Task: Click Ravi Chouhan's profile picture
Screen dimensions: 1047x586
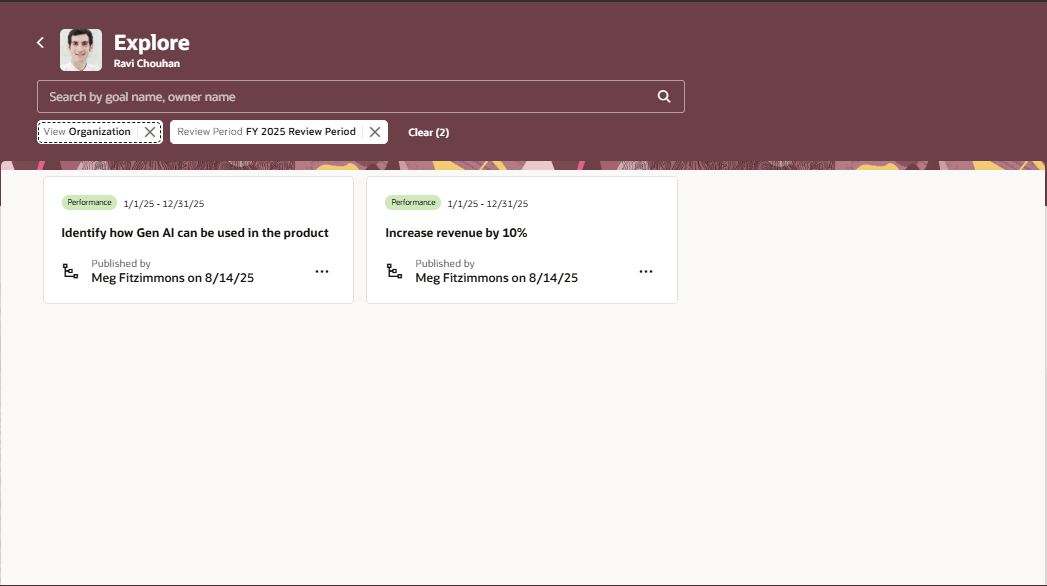Action: click(81, 49)
